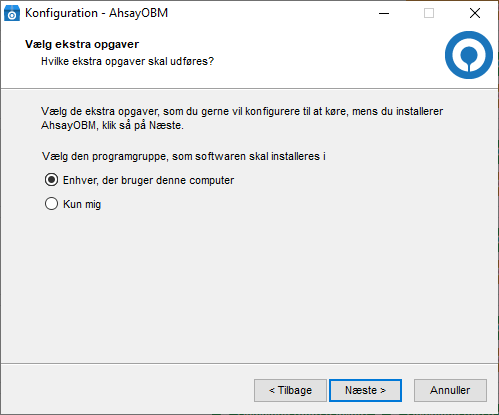Click the 'Vælg den programgruppe' label text

(x=184, y=156)
